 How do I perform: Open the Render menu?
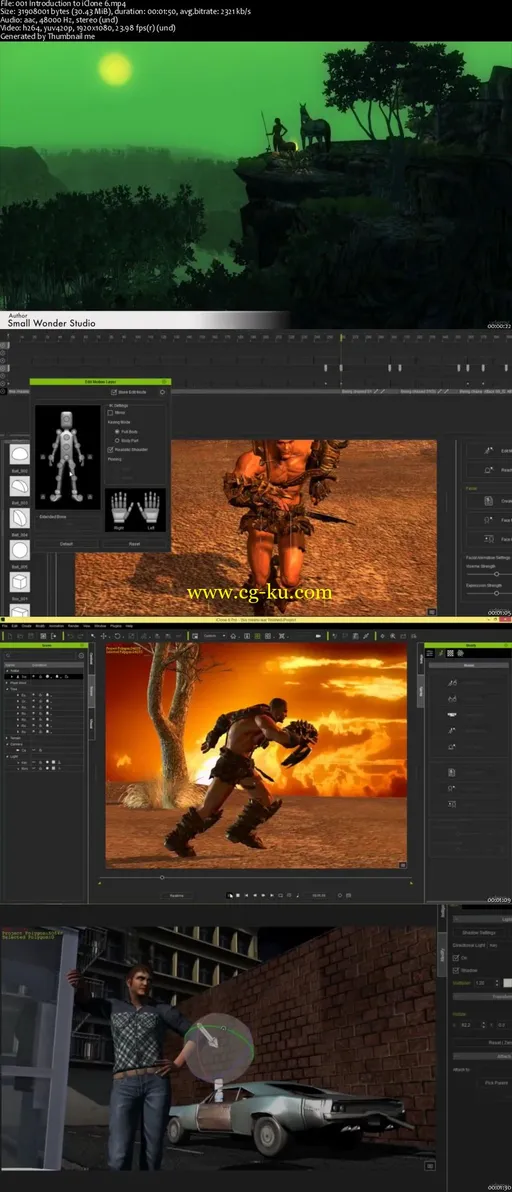pos(74,626)
